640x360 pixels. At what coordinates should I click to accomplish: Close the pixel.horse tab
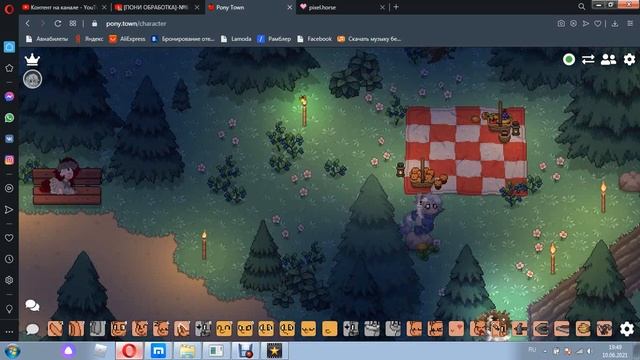(382, 7)
